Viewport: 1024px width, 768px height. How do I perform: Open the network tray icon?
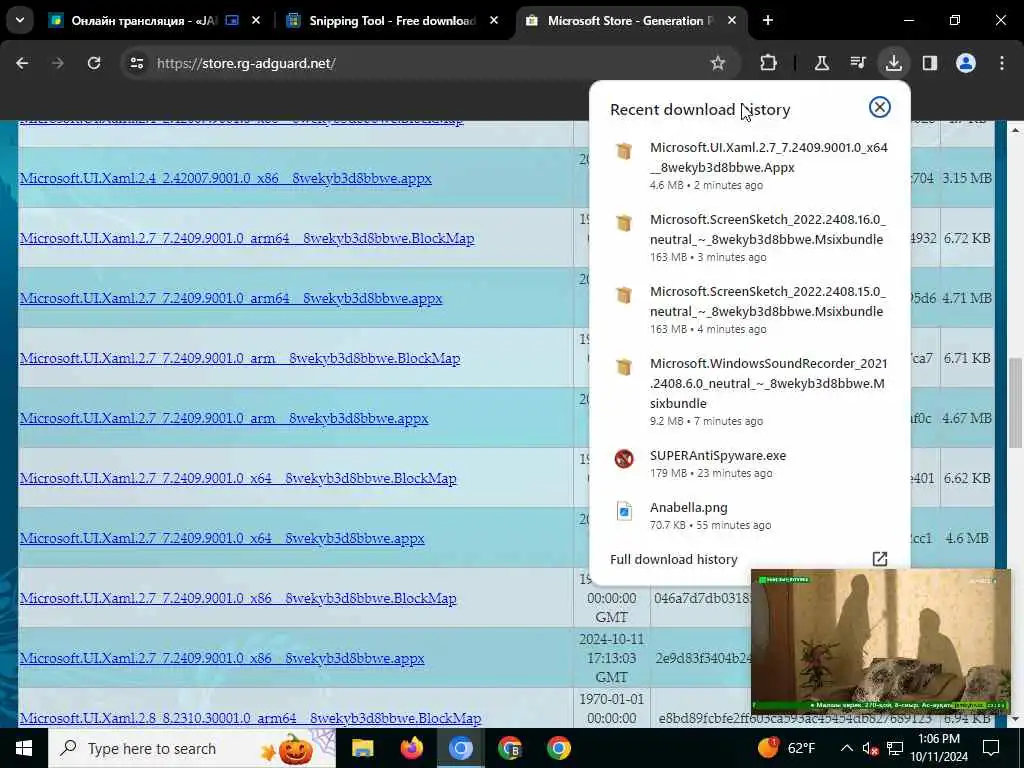click(x=895, y=748)
